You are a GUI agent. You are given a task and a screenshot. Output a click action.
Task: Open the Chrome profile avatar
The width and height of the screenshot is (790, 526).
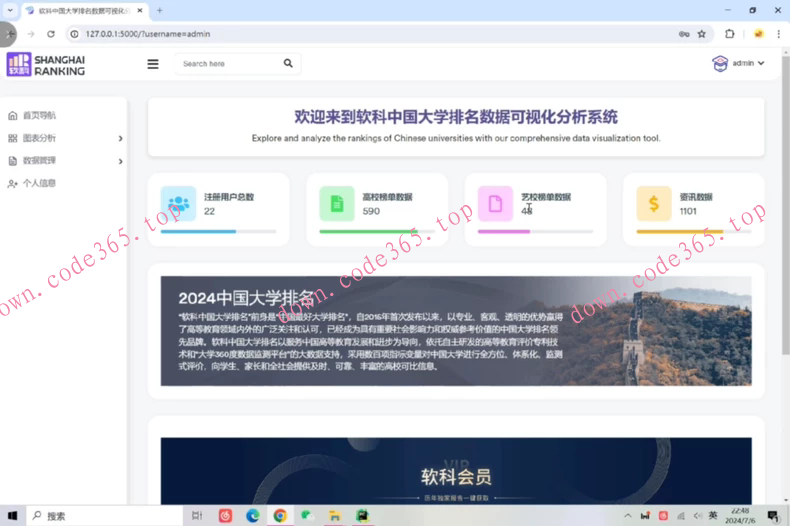click(x=758, y=34)
